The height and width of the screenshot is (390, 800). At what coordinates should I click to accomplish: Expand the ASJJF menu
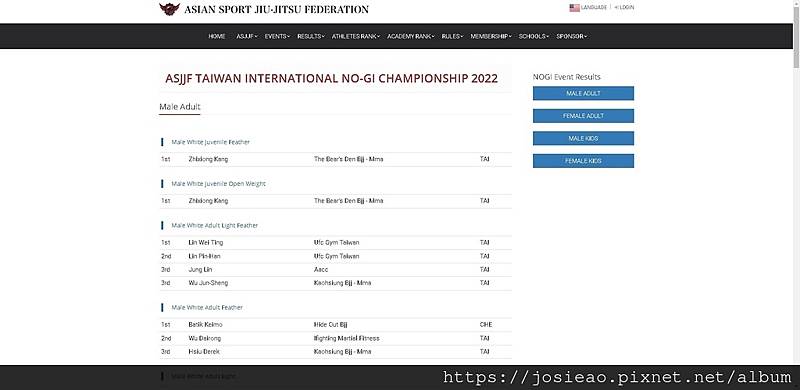[247, 36]
